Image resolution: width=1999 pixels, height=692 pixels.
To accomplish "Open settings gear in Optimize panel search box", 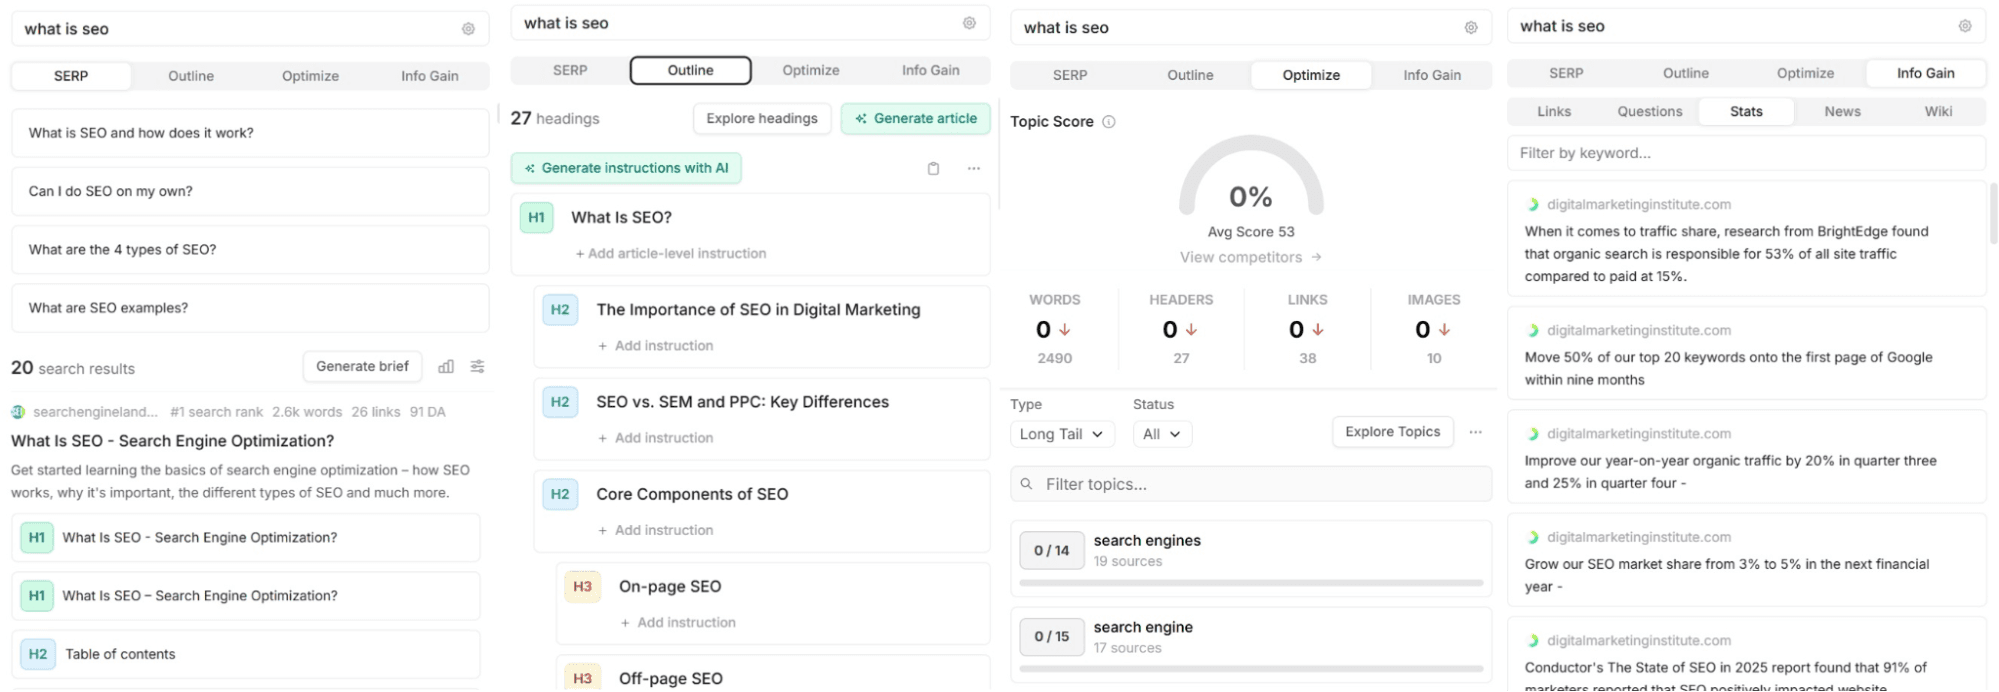I will click(1471, 28).
